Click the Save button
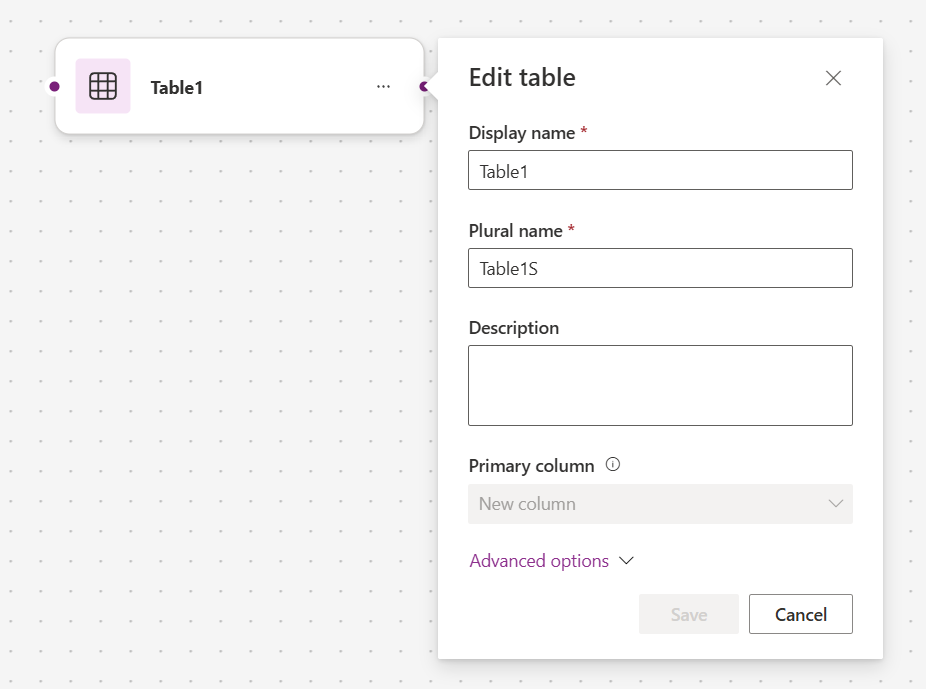 tap(689, 614)
